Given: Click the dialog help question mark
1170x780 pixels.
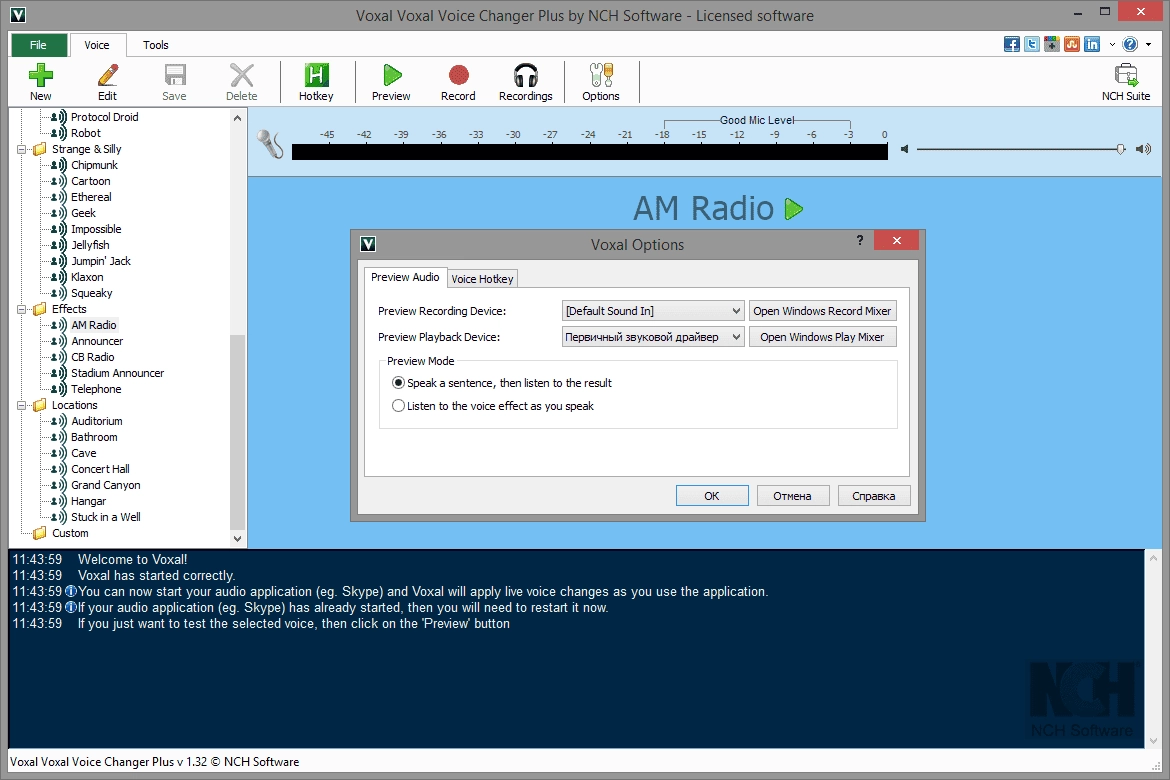Looking at the screenshot, I should click(x=860, y=240).
